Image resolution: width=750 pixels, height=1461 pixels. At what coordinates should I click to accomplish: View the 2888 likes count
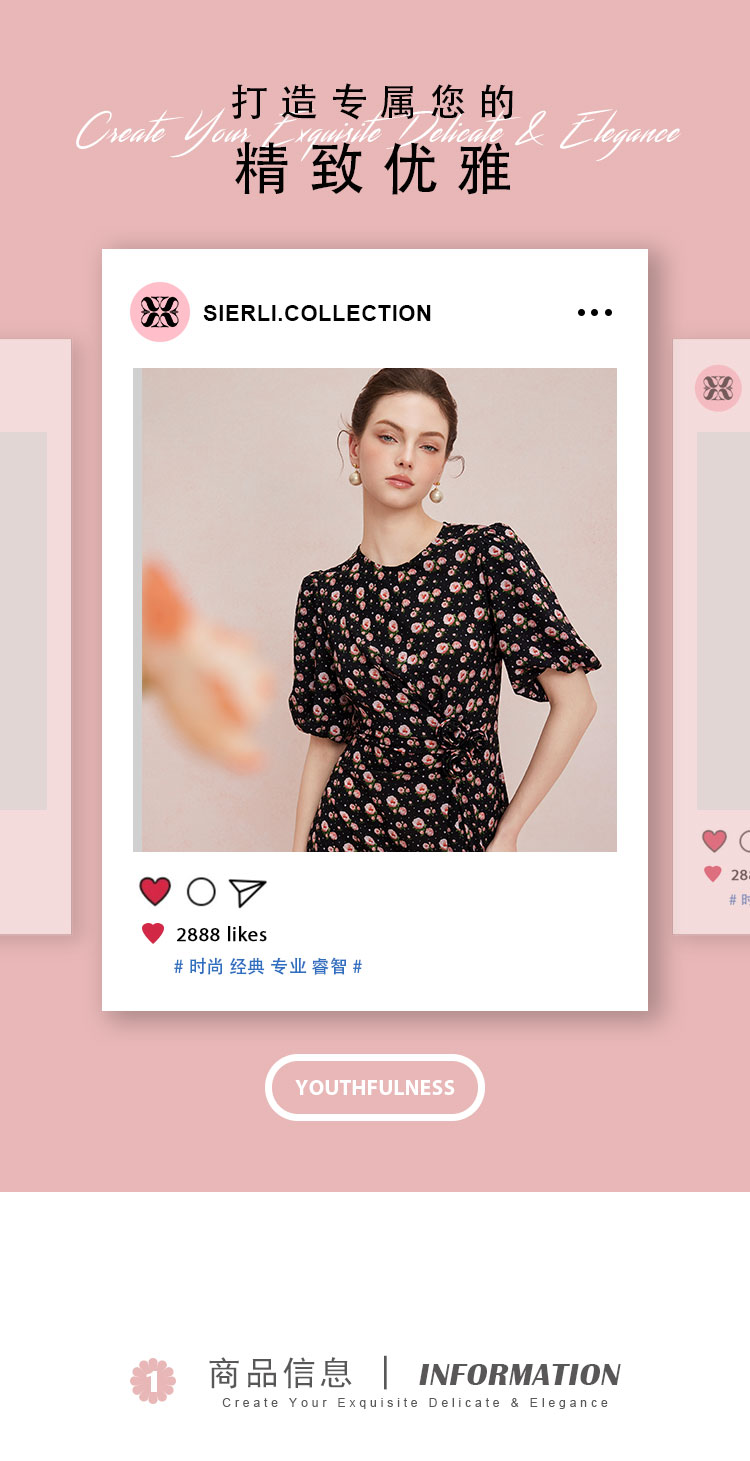[x=221, y=934]
